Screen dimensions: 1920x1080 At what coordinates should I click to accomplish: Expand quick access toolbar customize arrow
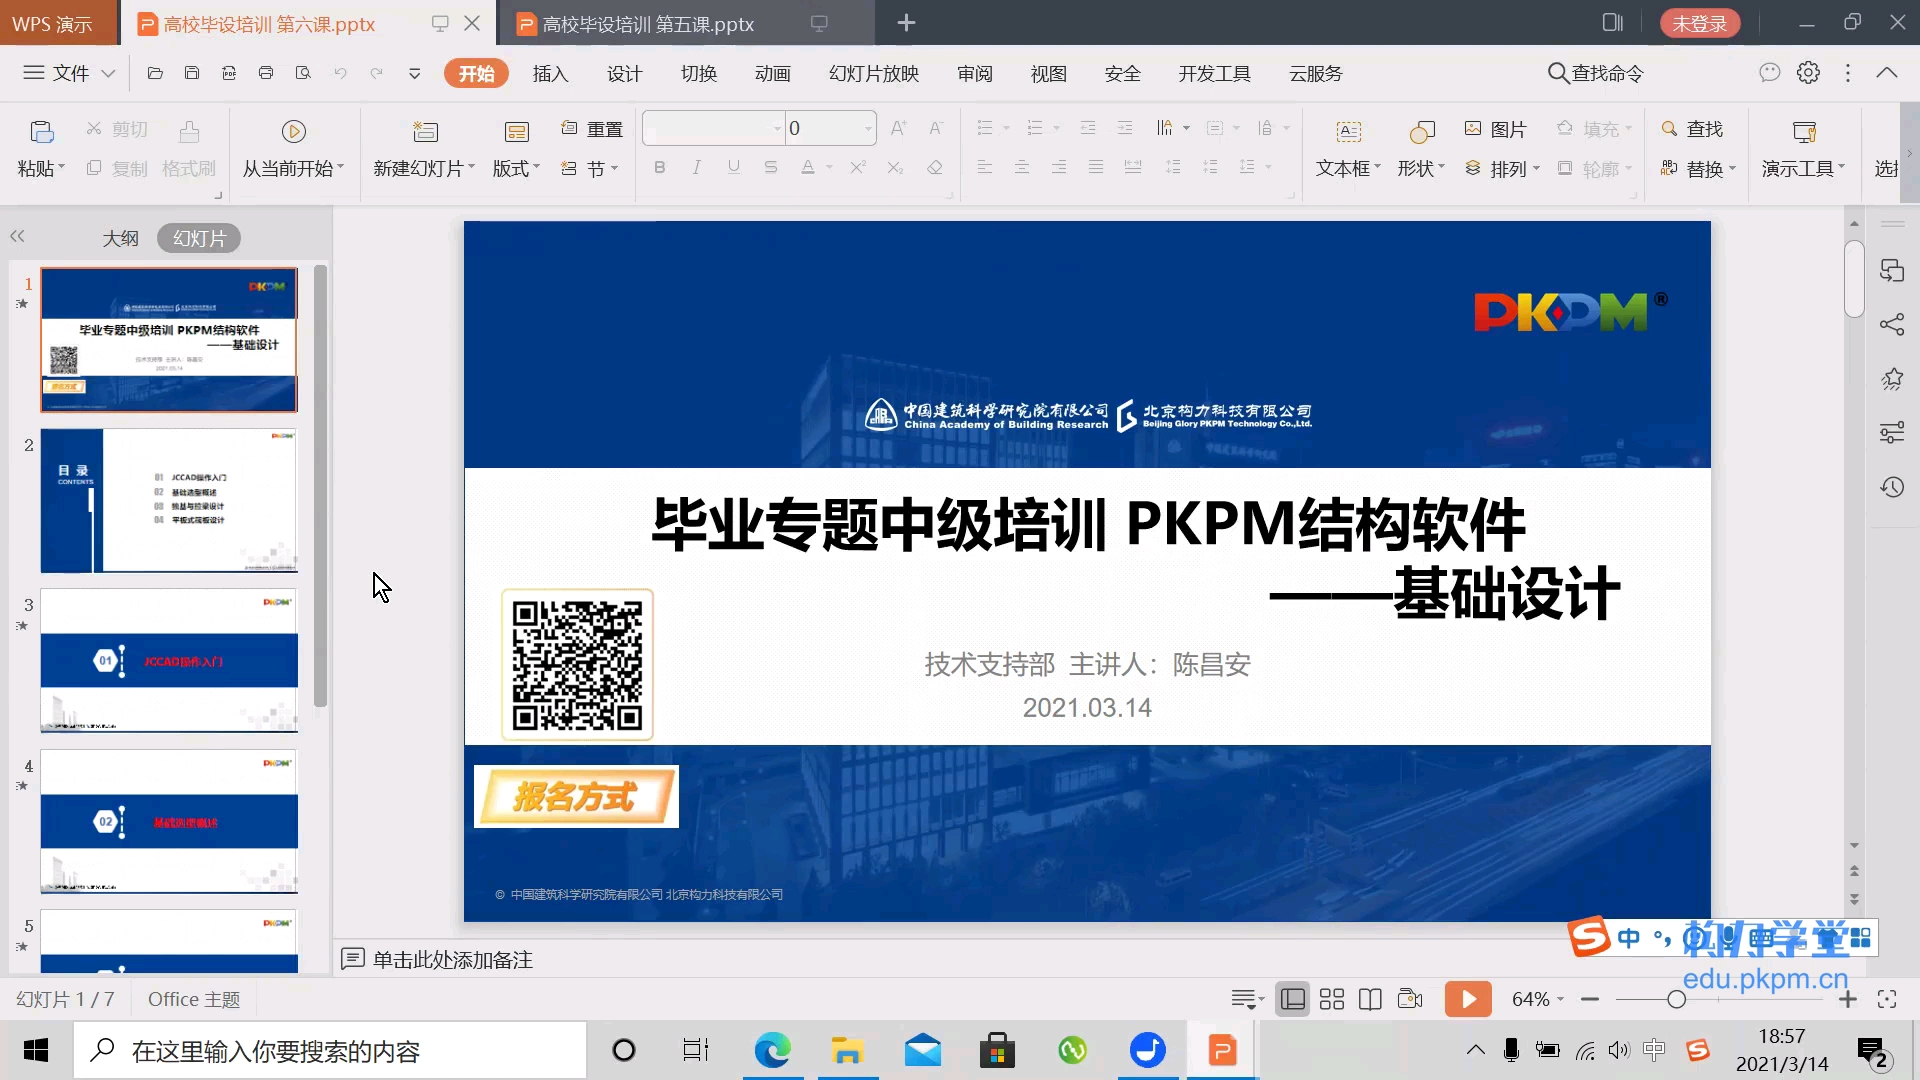(414, 73)
